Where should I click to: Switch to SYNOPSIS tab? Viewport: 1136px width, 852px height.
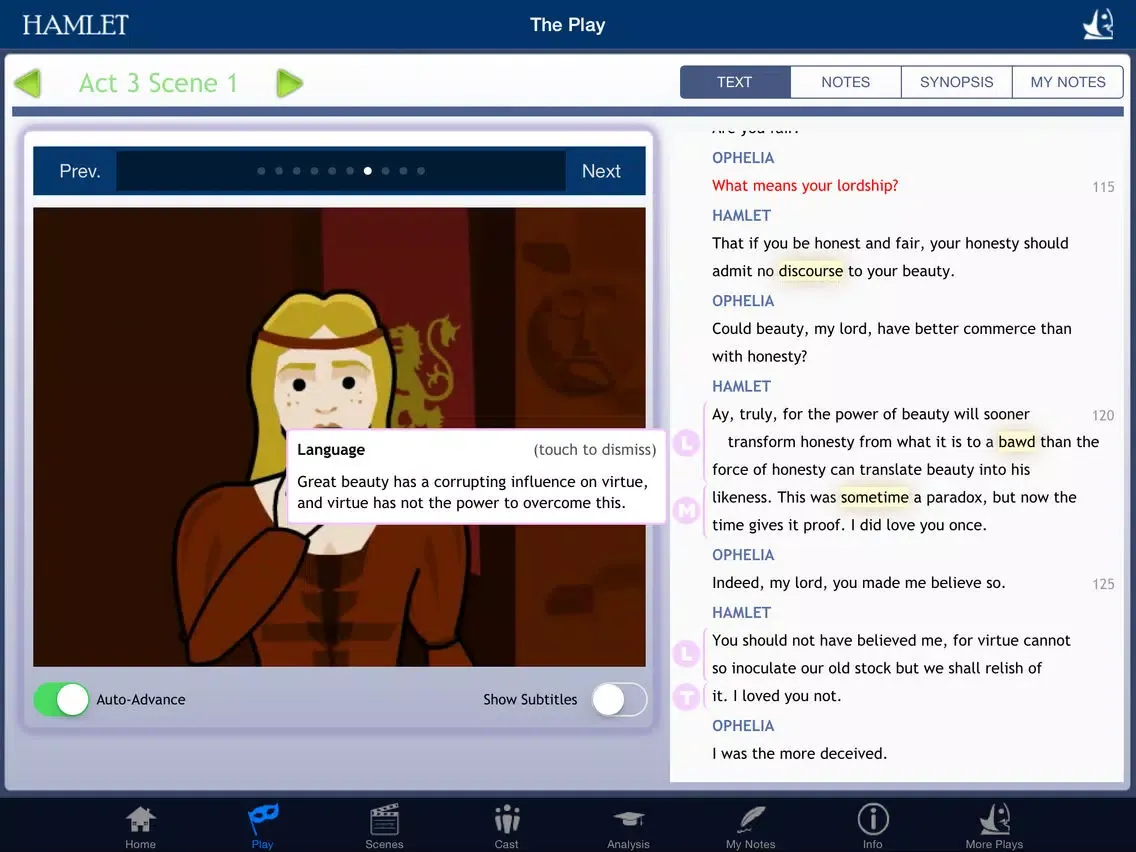pyautogui.click(x=956, y=82)
